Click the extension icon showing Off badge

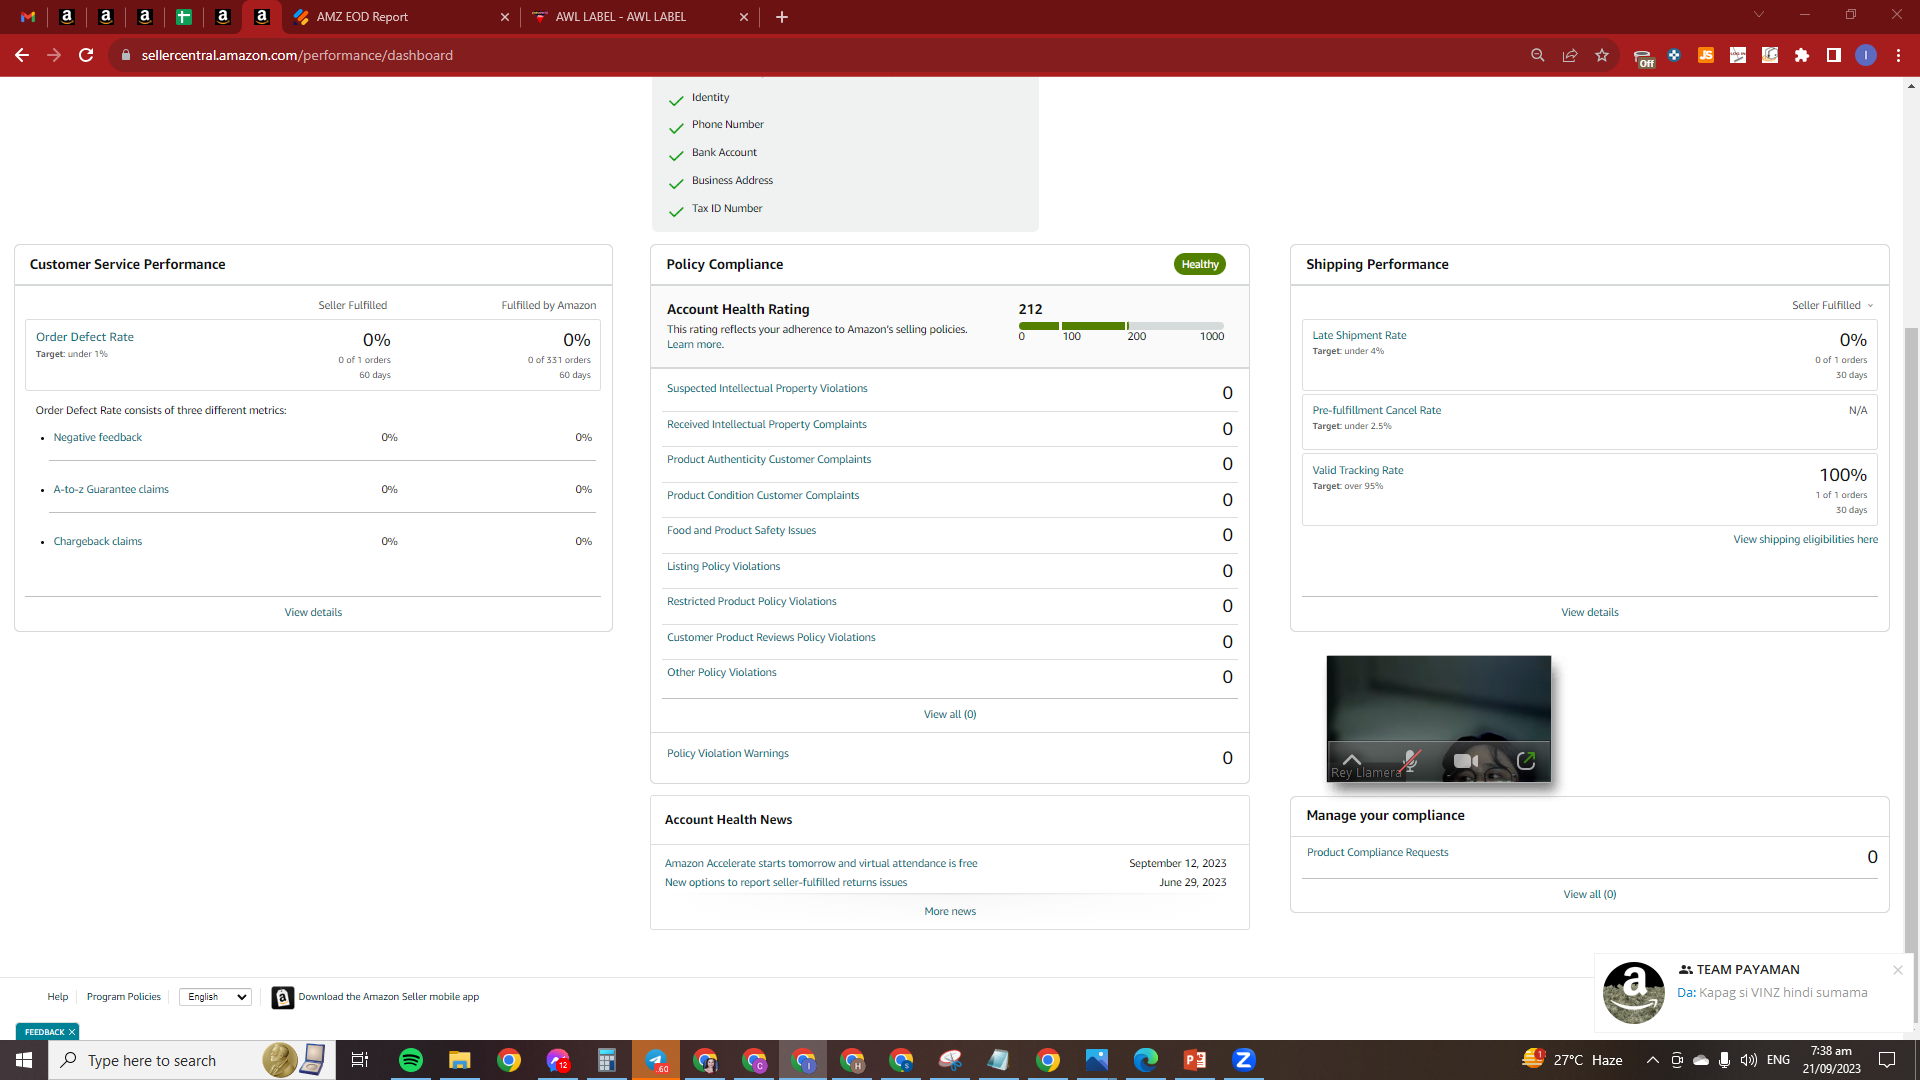(x=1643, y=57)
